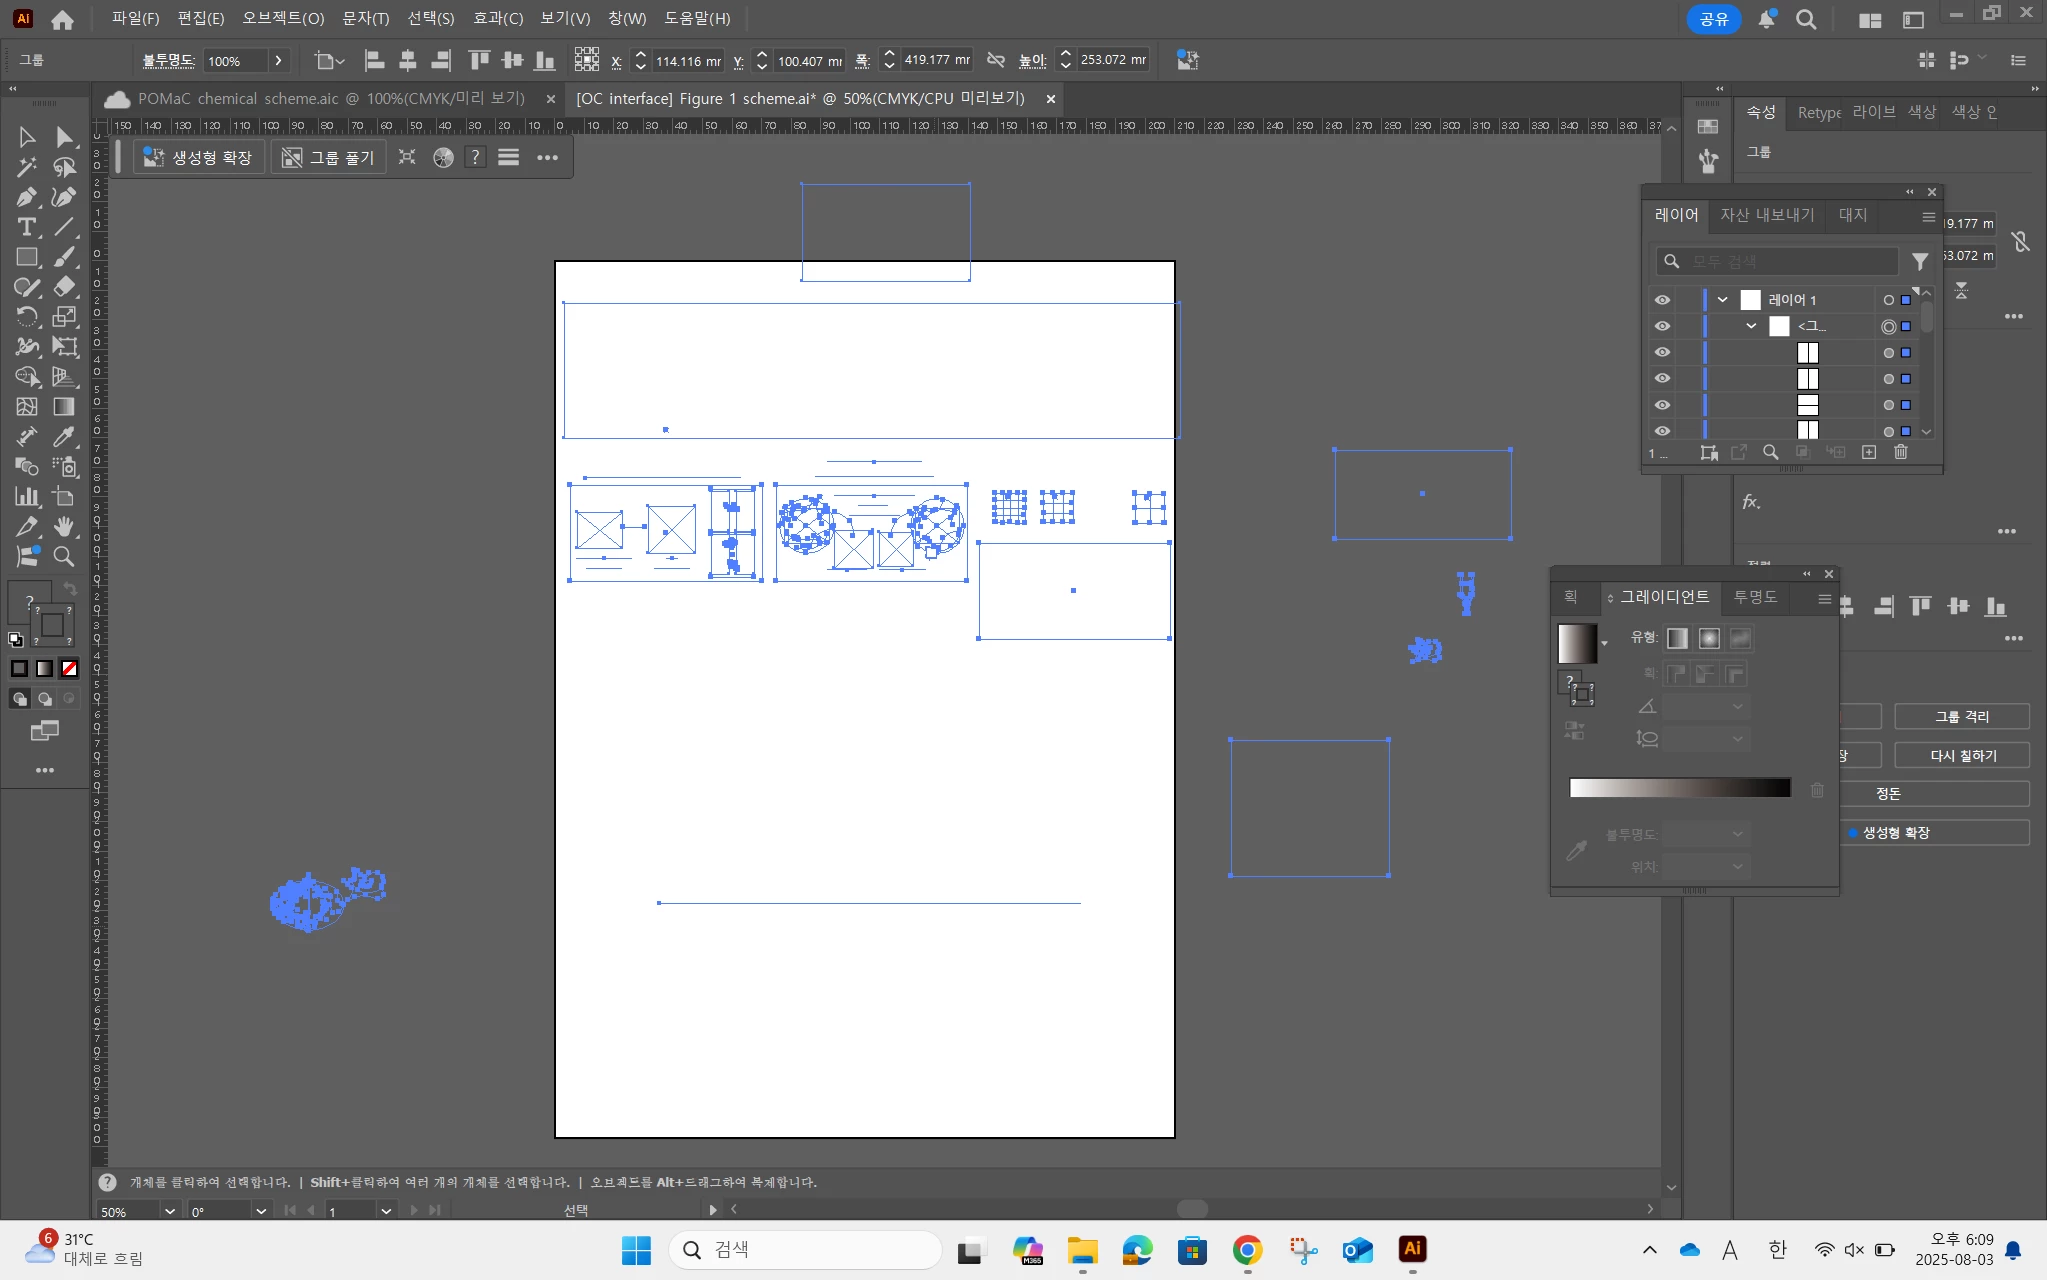The width and height of the screenshot is (2047, 1280).
Task: Pick the Magic Wand tool
Action: [27, 167]
